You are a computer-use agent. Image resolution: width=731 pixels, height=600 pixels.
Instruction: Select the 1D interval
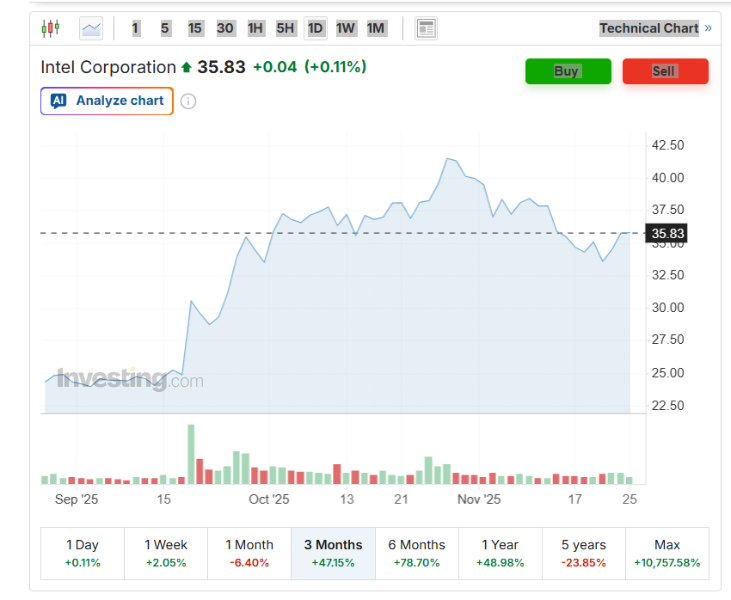[315, 28]
